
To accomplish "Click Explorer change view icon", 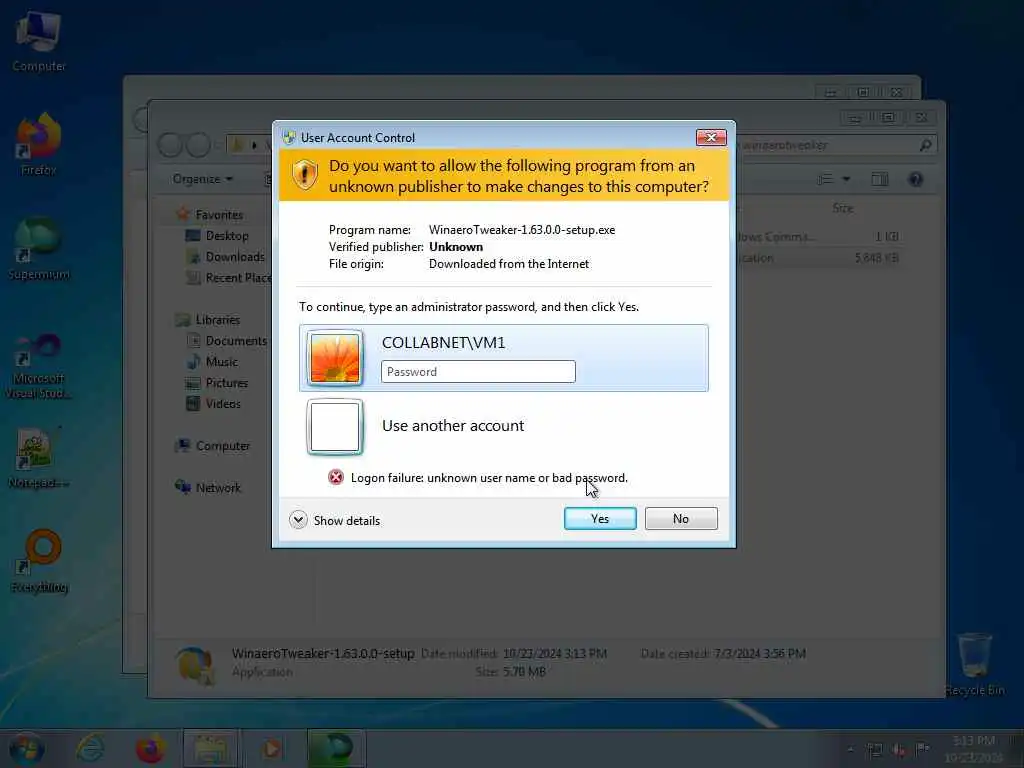I will pyautogui.click(x=825, y=179).
